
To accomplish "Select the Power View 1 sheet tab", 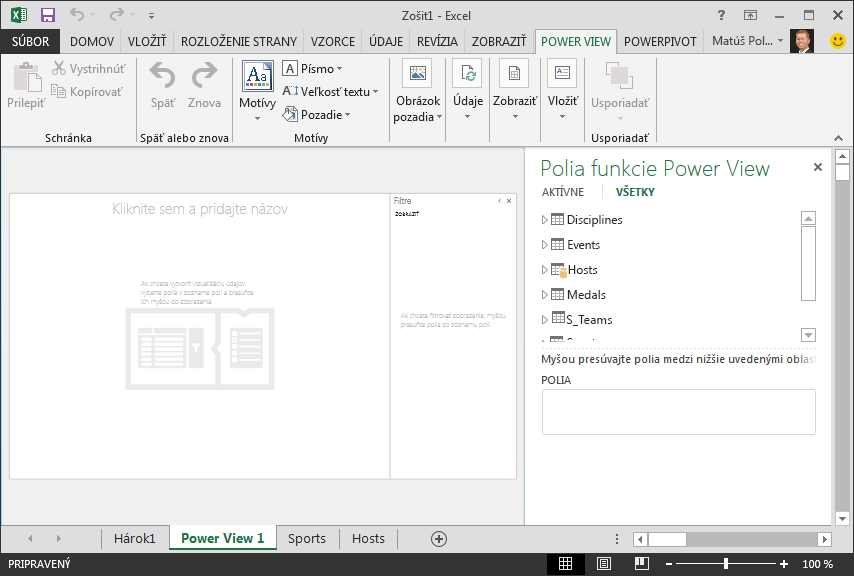I will tap(223, 538).
